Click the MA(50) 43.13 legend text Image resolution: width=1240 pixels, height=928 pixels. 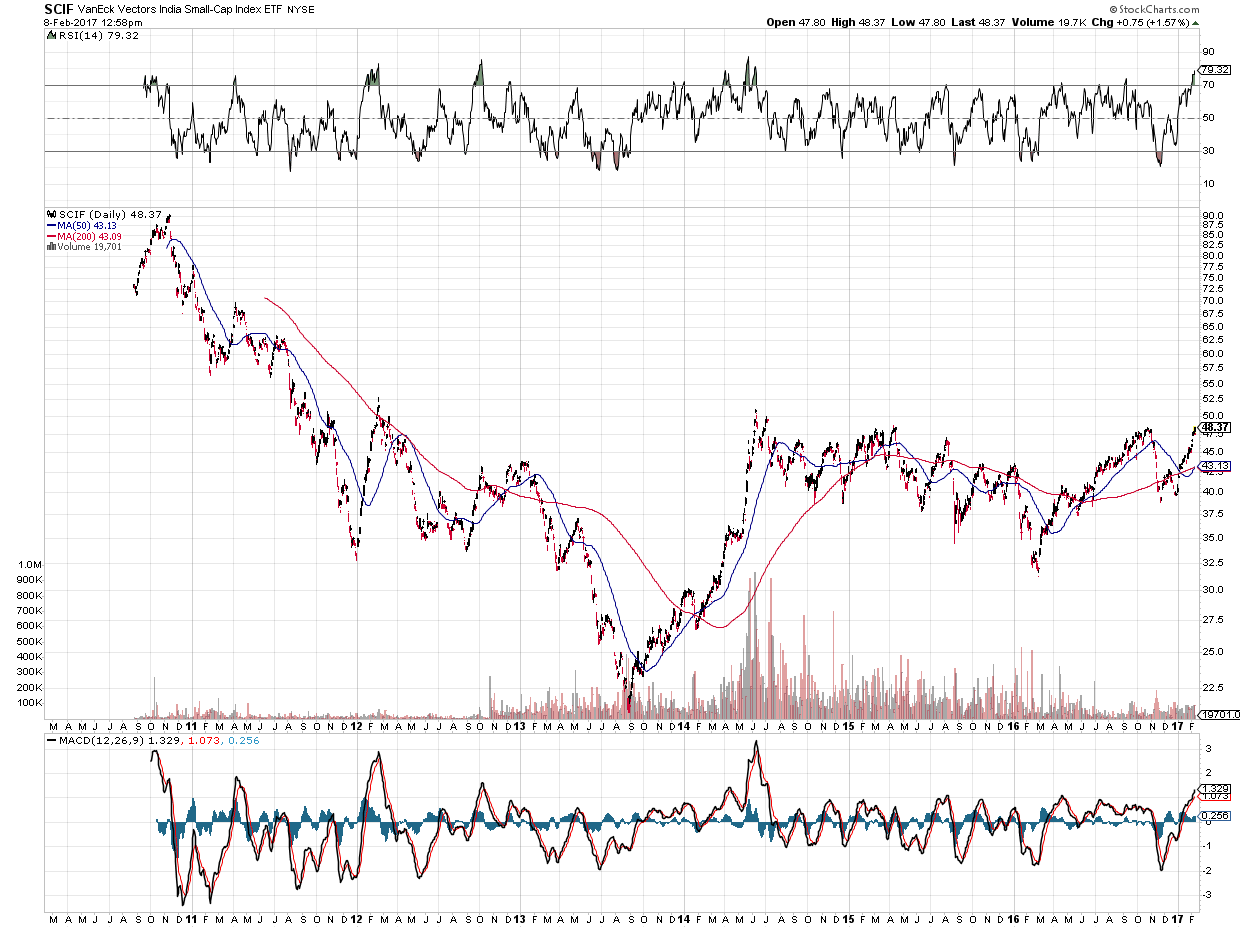pos(87,225)
